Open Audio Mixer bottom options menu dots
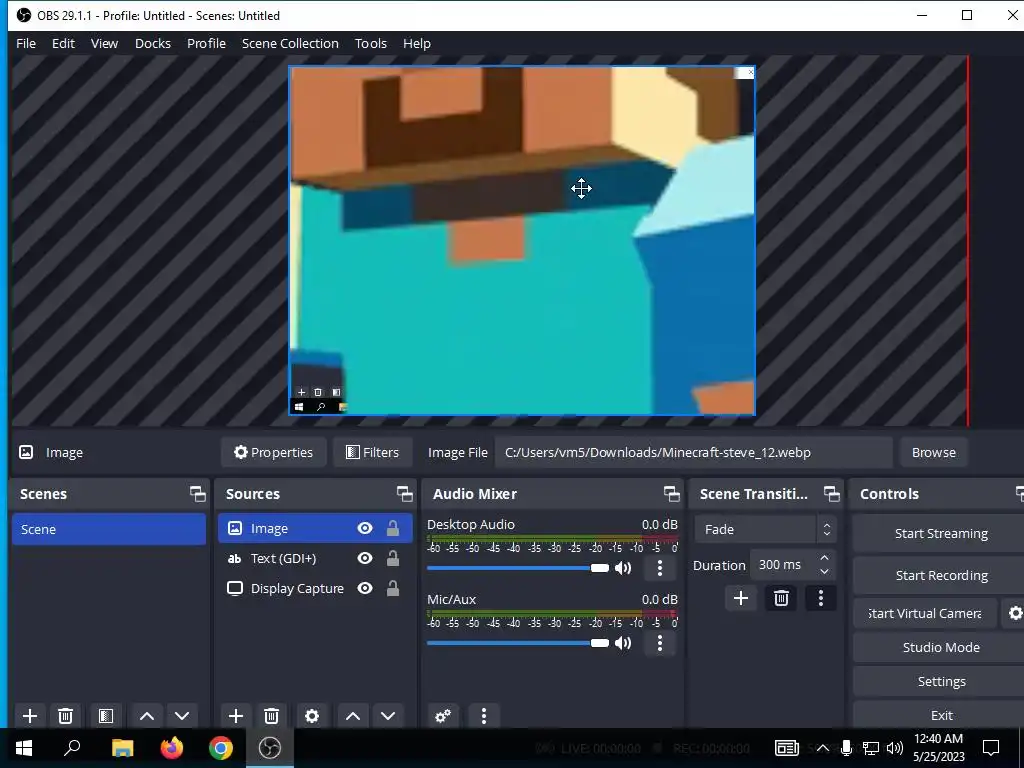 484,716
